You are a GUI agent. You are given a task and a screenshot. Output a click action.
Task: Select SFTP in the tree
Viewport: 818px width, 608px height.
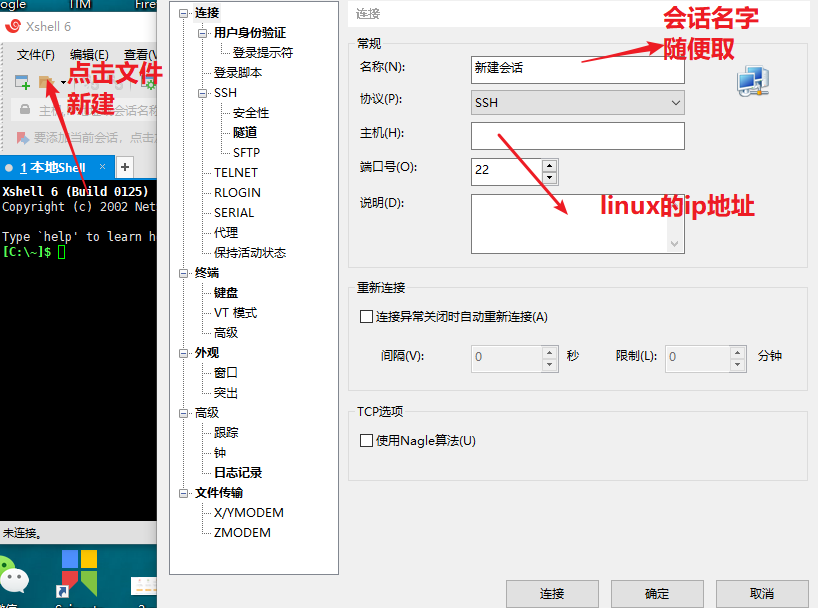tap(246, 152)
